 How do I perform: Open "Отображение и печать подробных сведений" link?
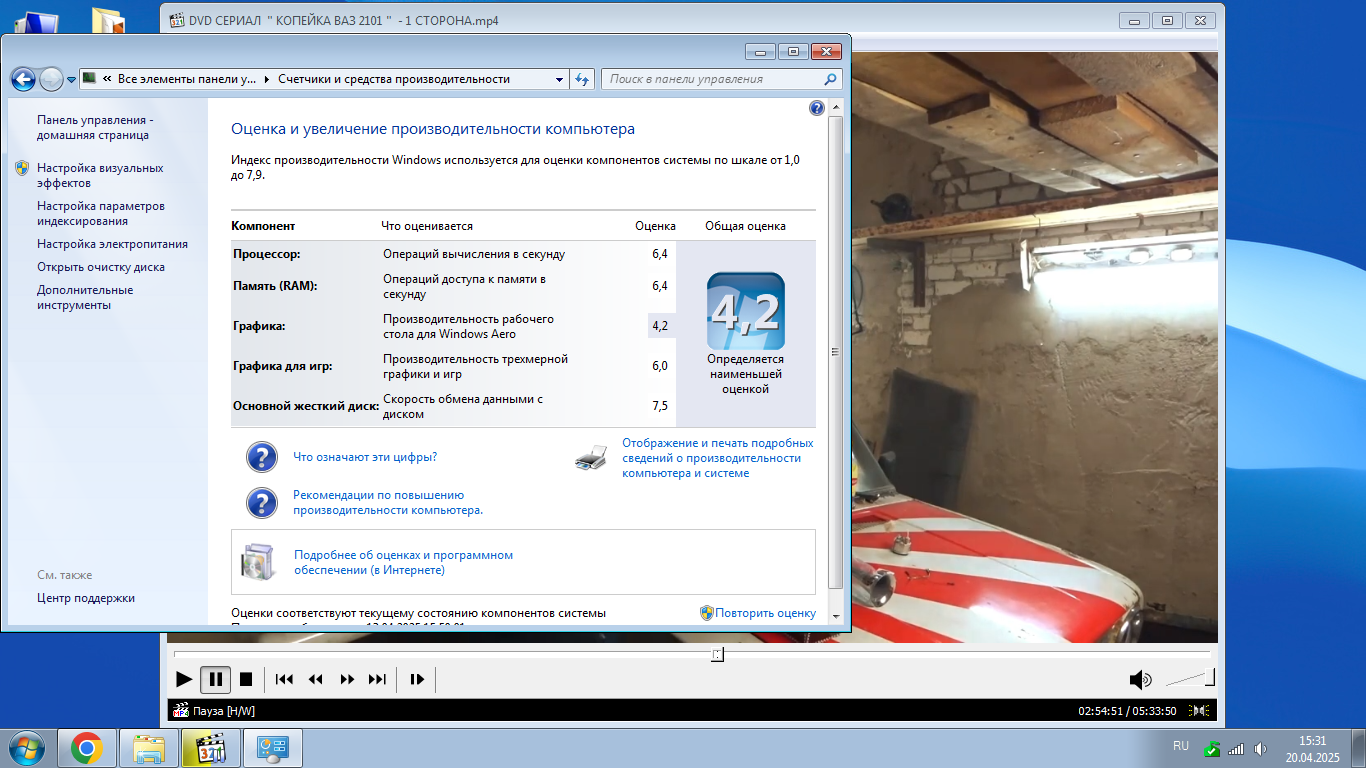click(x=718, y=458)
